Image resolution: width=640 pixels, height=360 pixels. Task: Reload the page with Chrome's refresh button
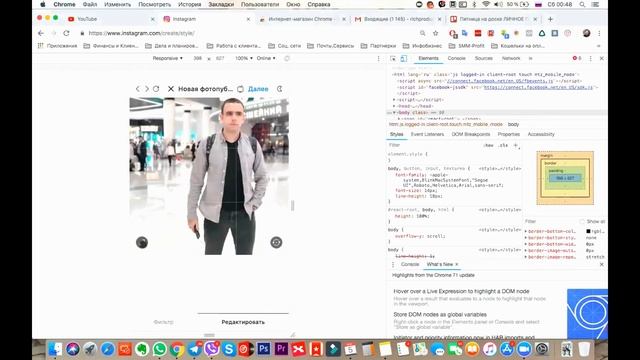(x=66, y=33)
